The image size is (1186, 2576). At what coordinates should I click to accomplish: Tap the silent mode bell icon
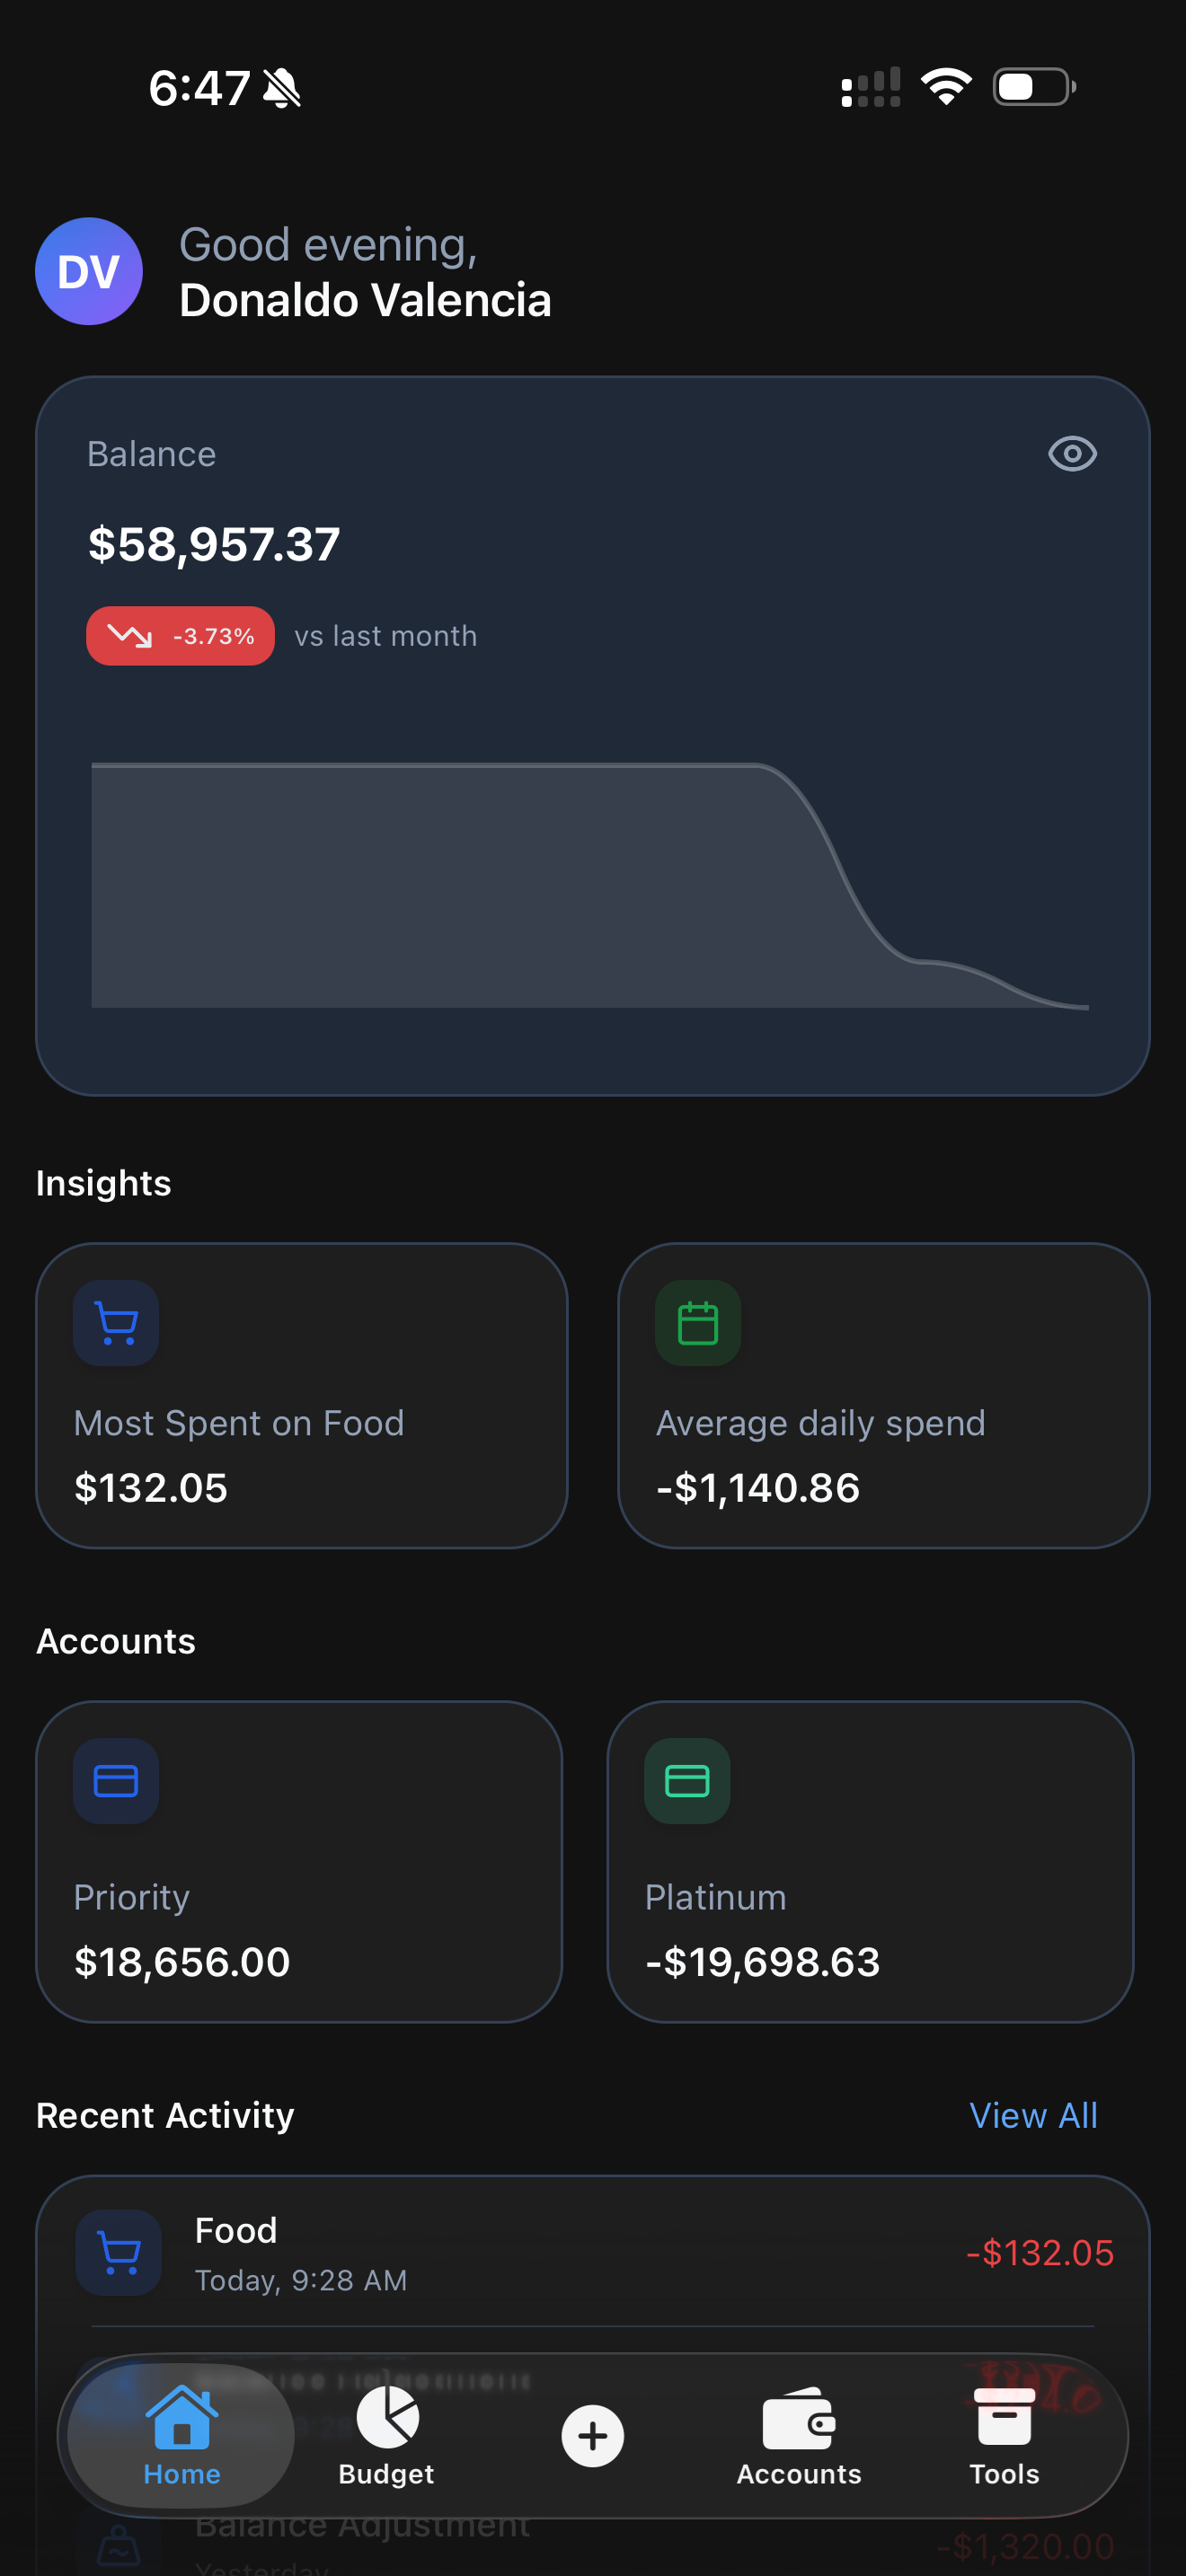point(281,88)
